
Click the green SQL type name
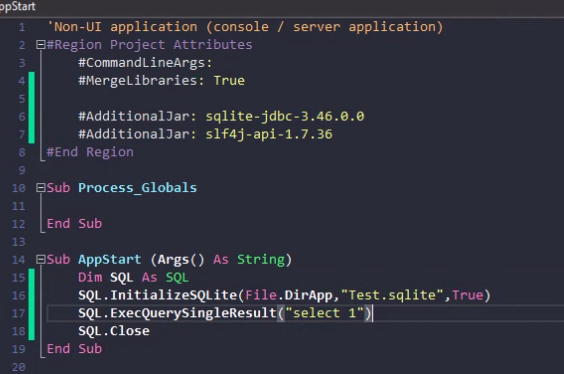(x=177, y=277)
